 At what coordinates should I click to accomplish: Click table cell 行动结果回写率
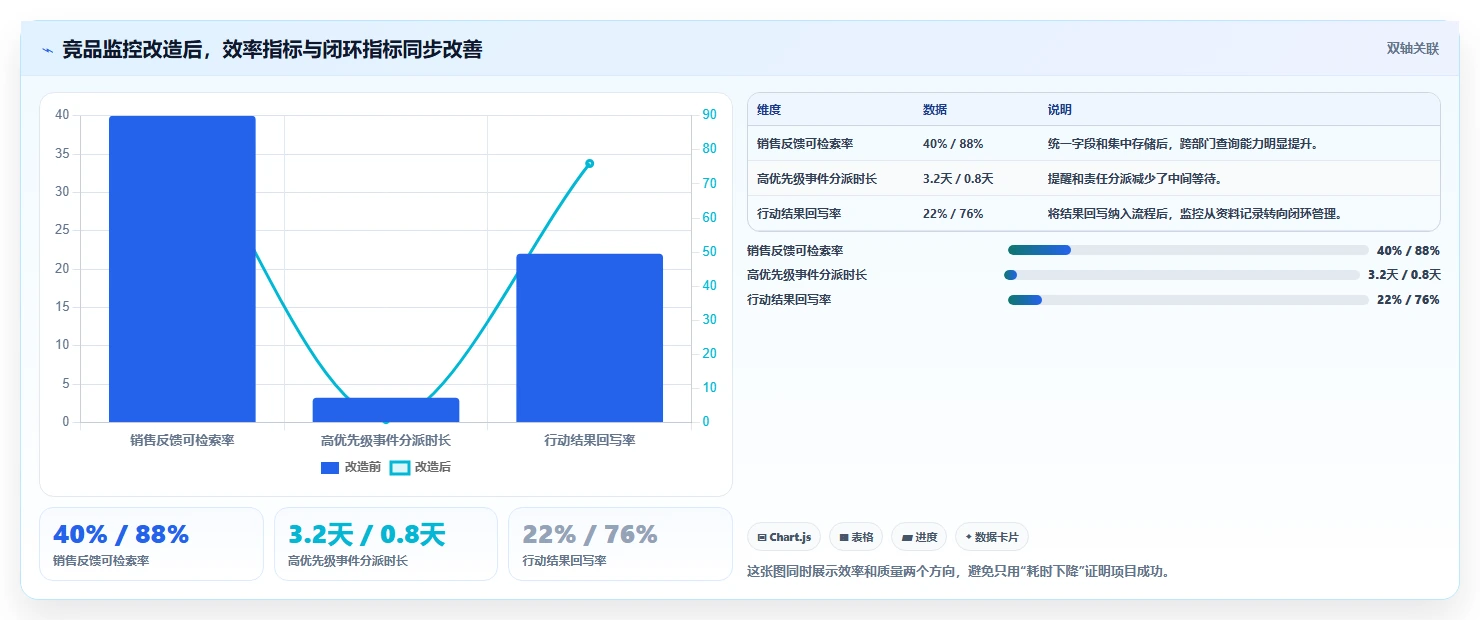click(799, 213)
